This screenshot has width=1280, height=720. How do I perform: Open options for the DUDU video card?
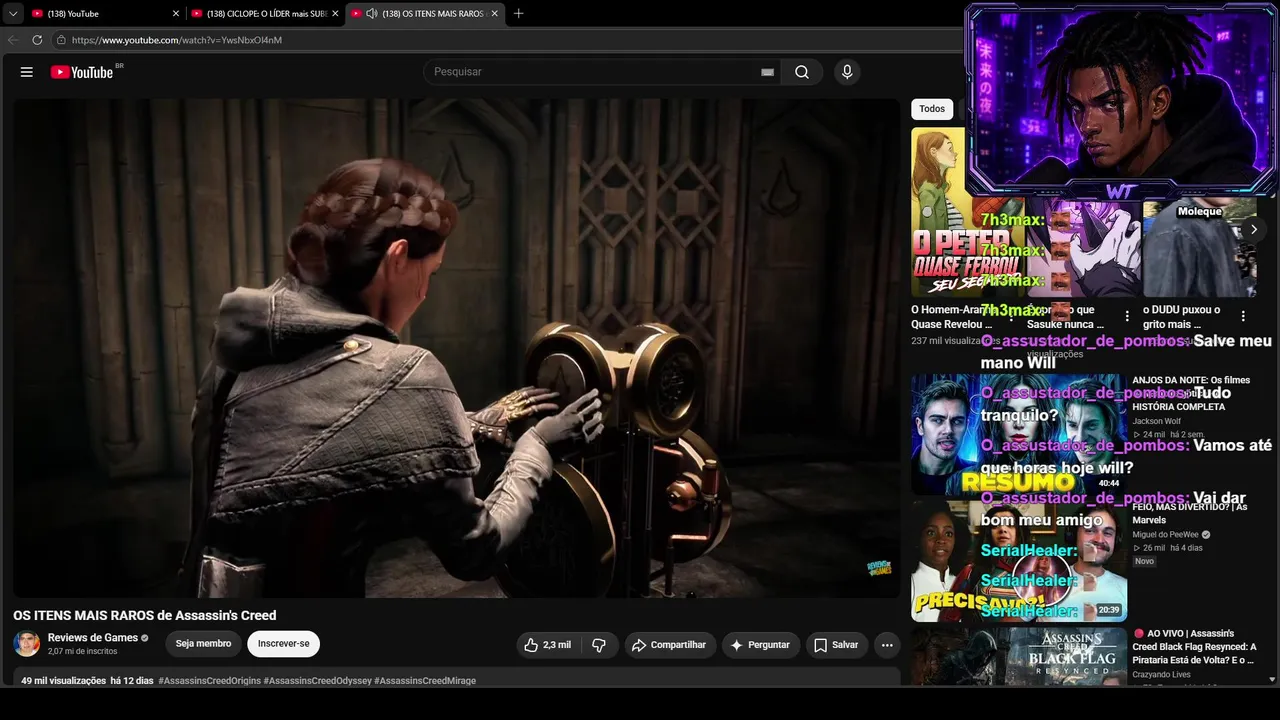1244,316
